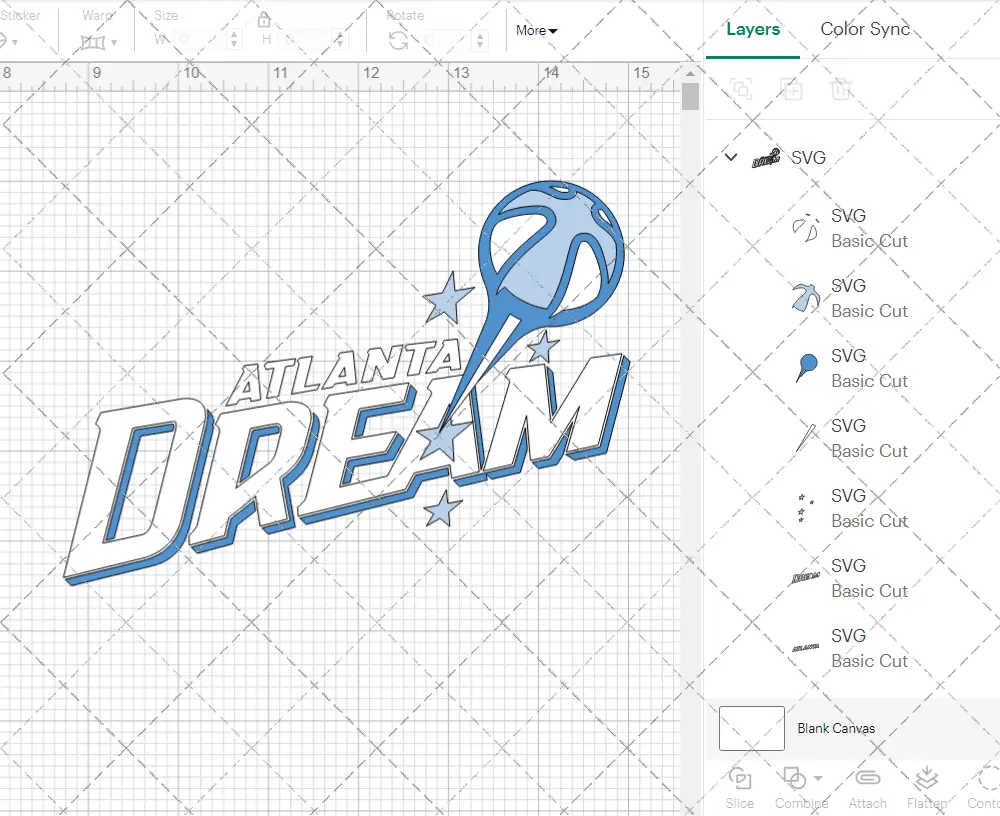The height and width of the screenshot is (816, 1000).
Task: Click the Combine tool icon
Action: tap(794, 779)
